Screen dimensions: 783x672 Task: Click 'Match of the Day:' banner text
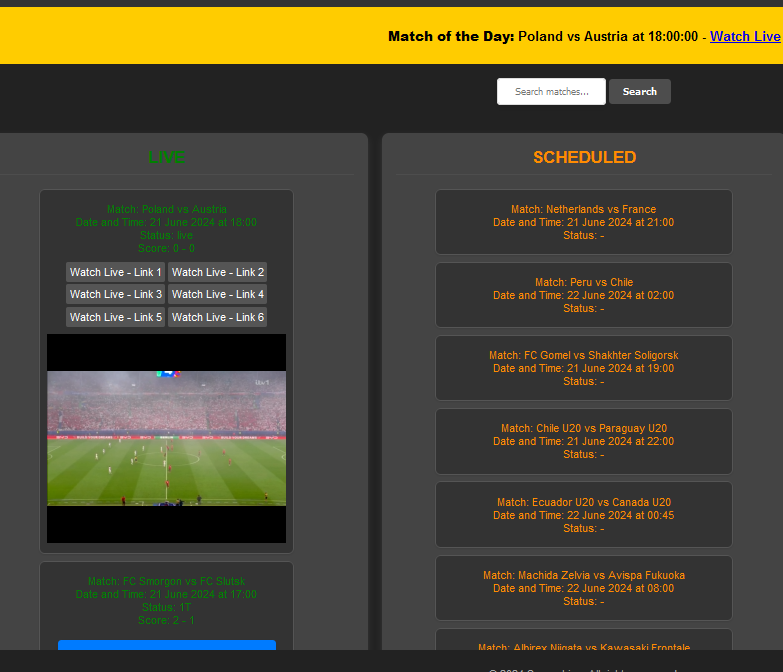tap(451, 36)
